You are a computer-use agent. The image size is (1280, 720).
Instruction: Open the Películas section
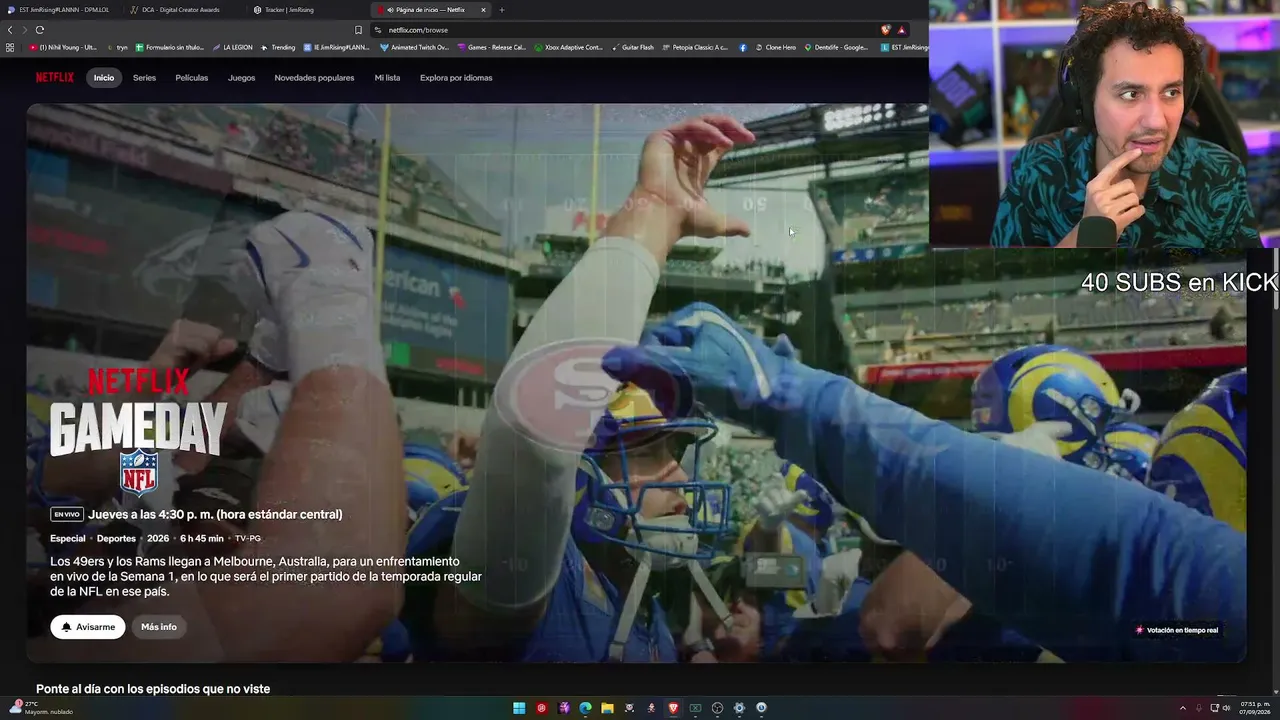[x=192, y=78]
